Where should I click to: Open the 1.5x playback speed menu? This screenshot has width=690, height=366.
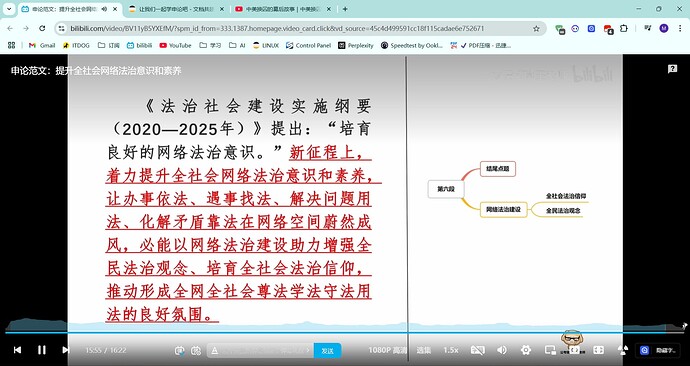[451, 350]
